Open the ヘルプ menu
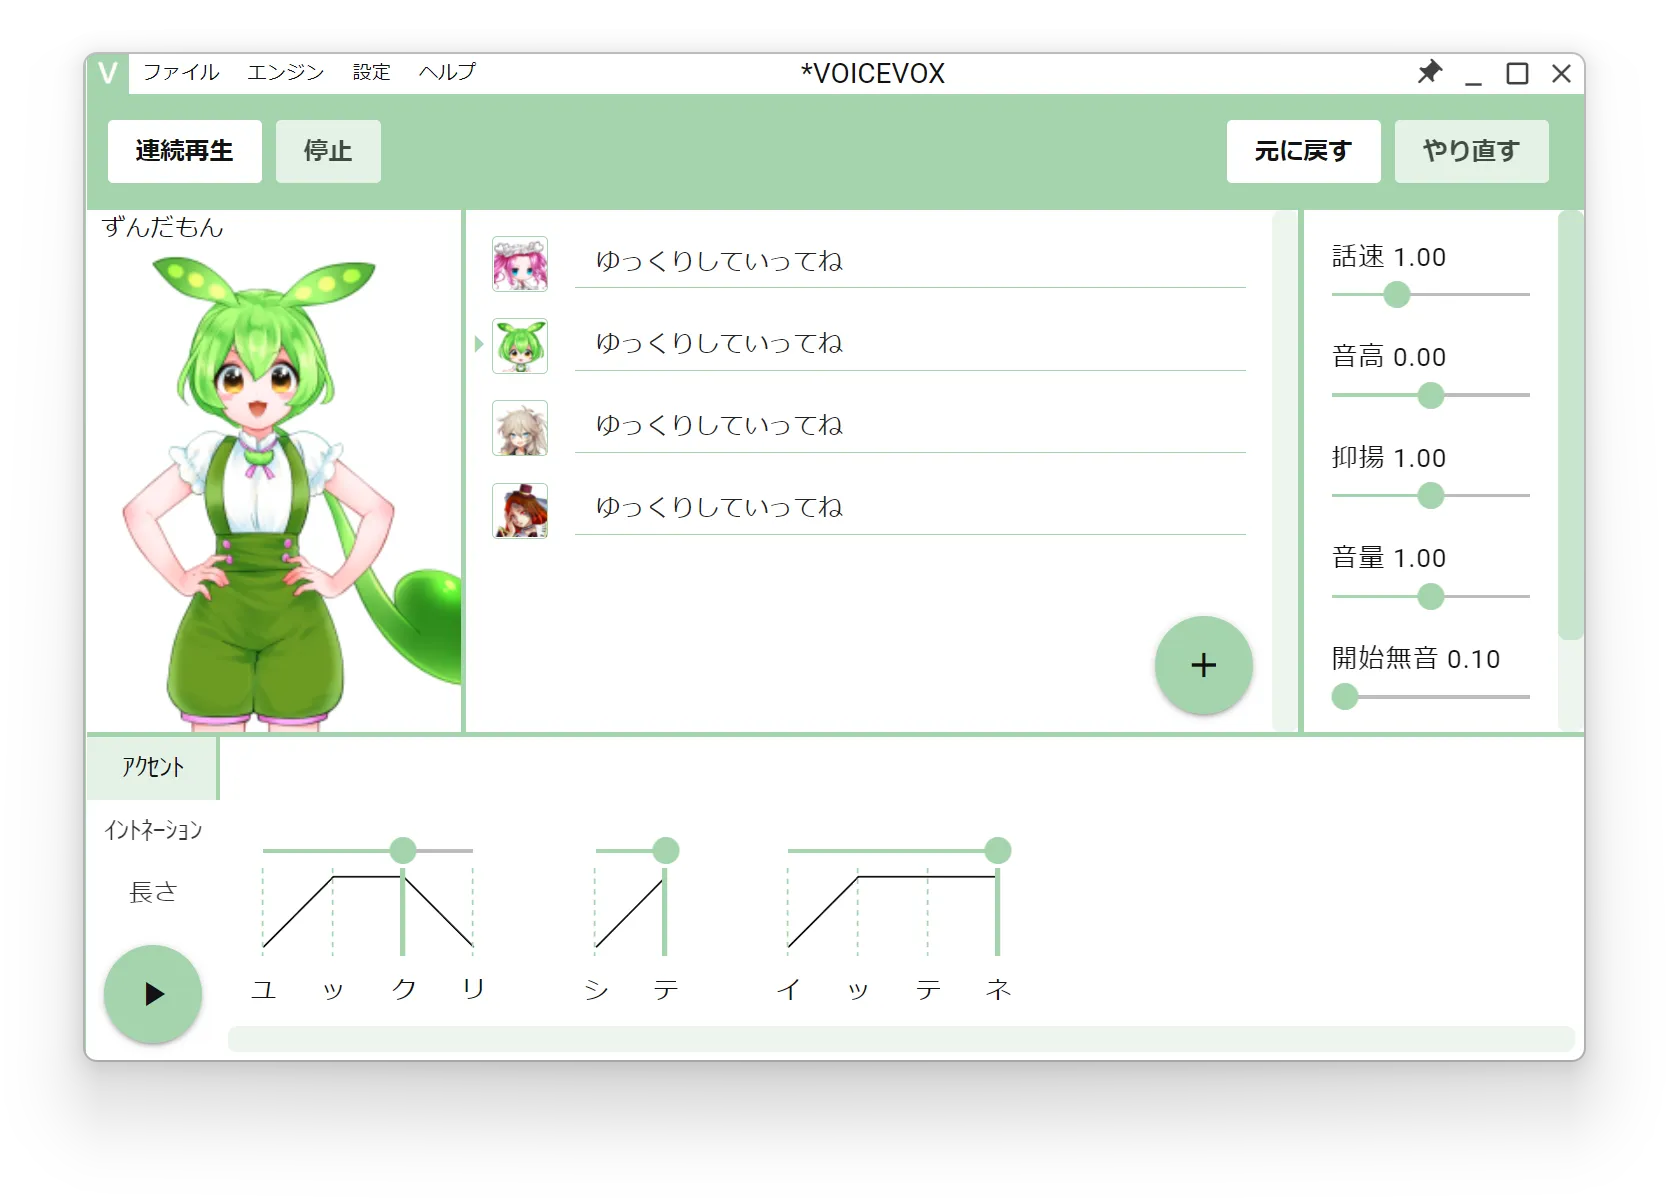The height and width of the screenshot is (1201, 1669). [x=447, y=72]
